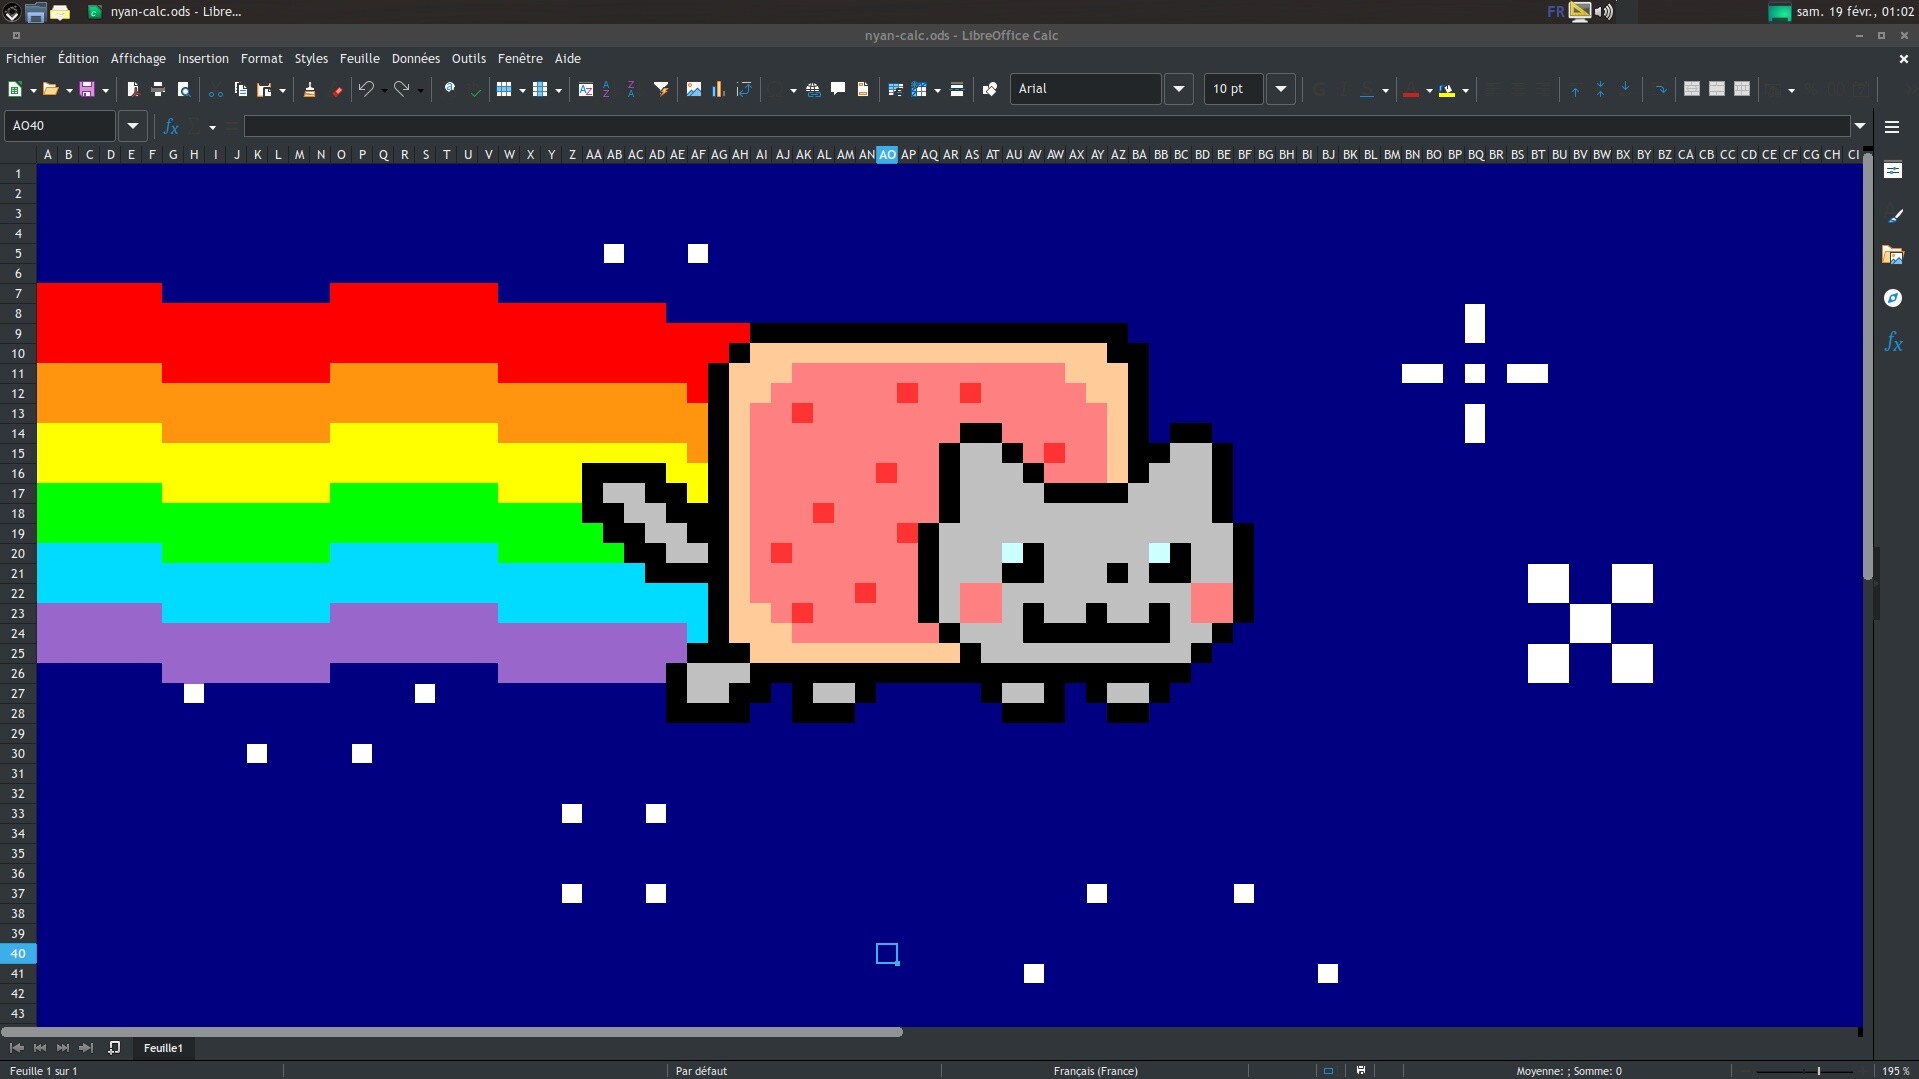Screen dimensions: 1919x1079
Task: Open sidebar Properties panel icon
Action: (x=1893, y=170)
